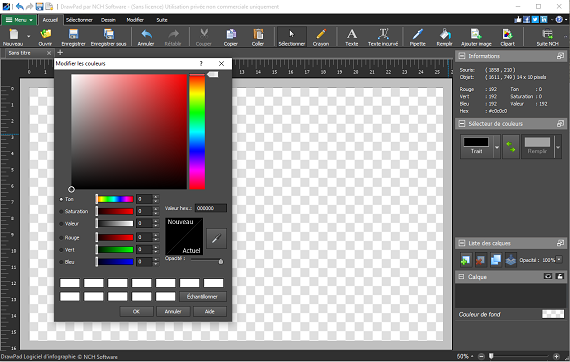The image size is (570, 362).
Task: Select the Texte incurvé tool
Action: (383, 37)
